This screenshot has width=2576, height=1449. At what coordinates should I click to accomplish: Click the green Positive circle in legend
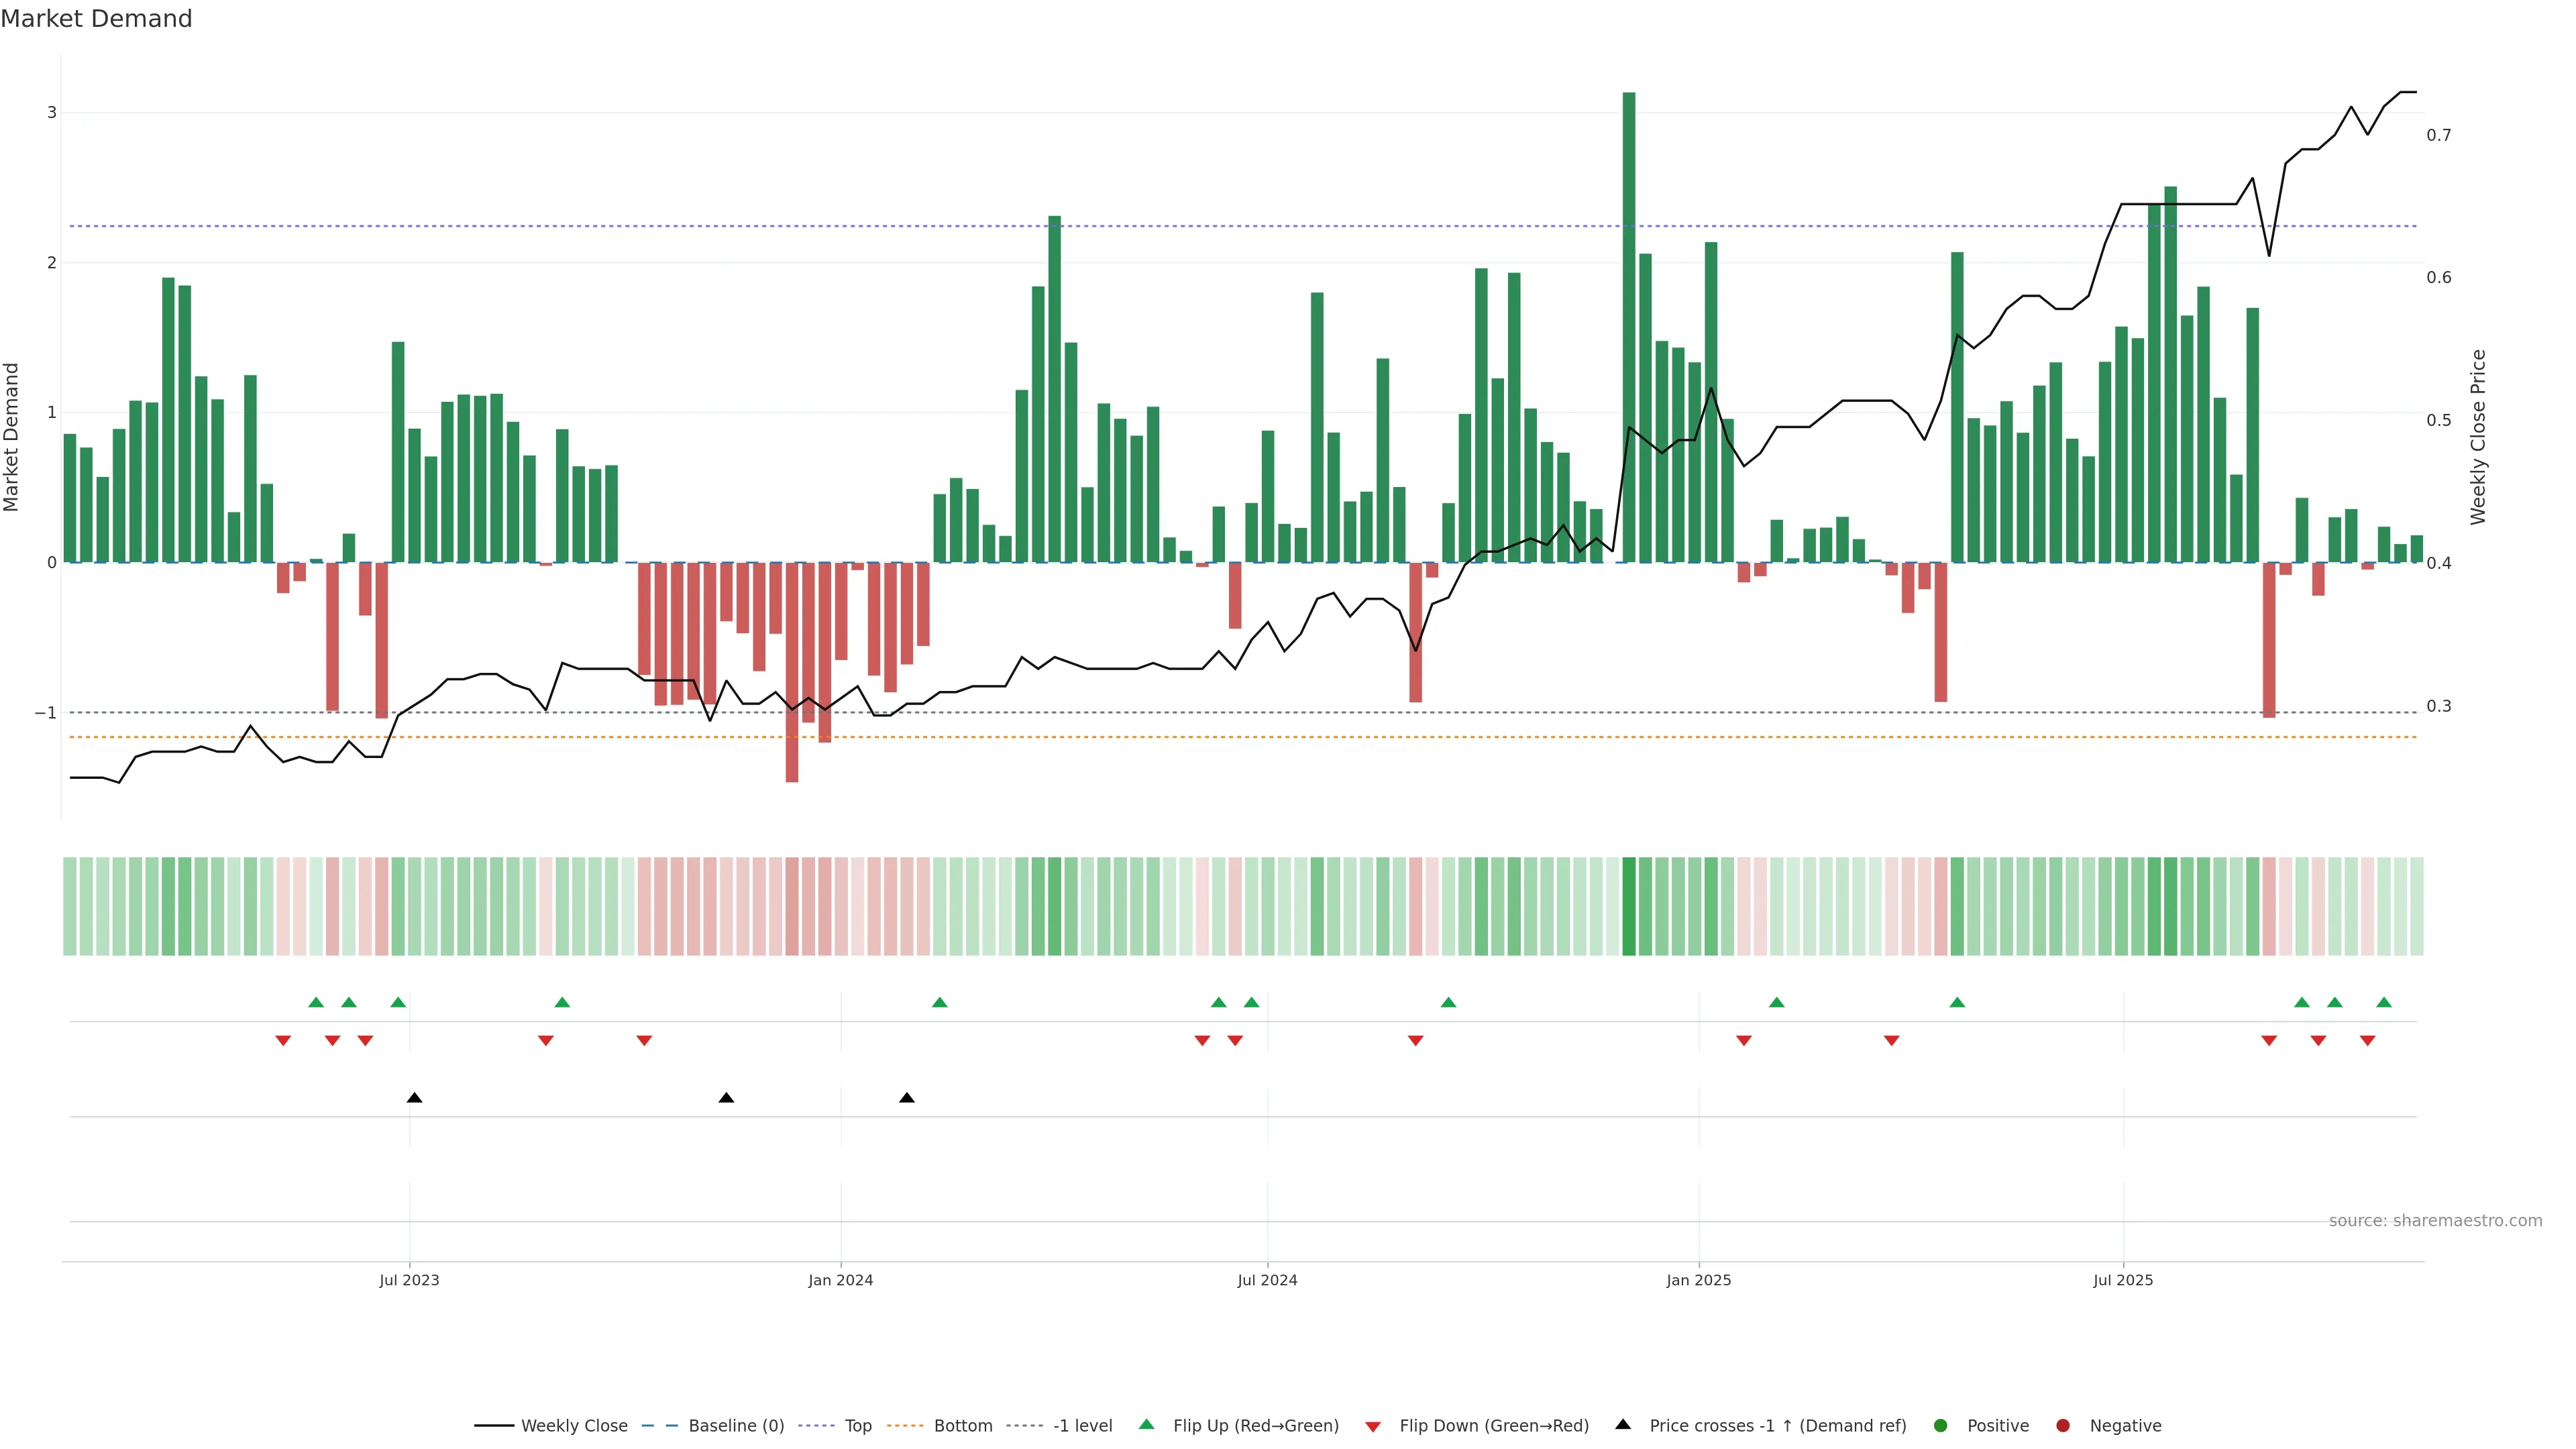[1941, 1425]
